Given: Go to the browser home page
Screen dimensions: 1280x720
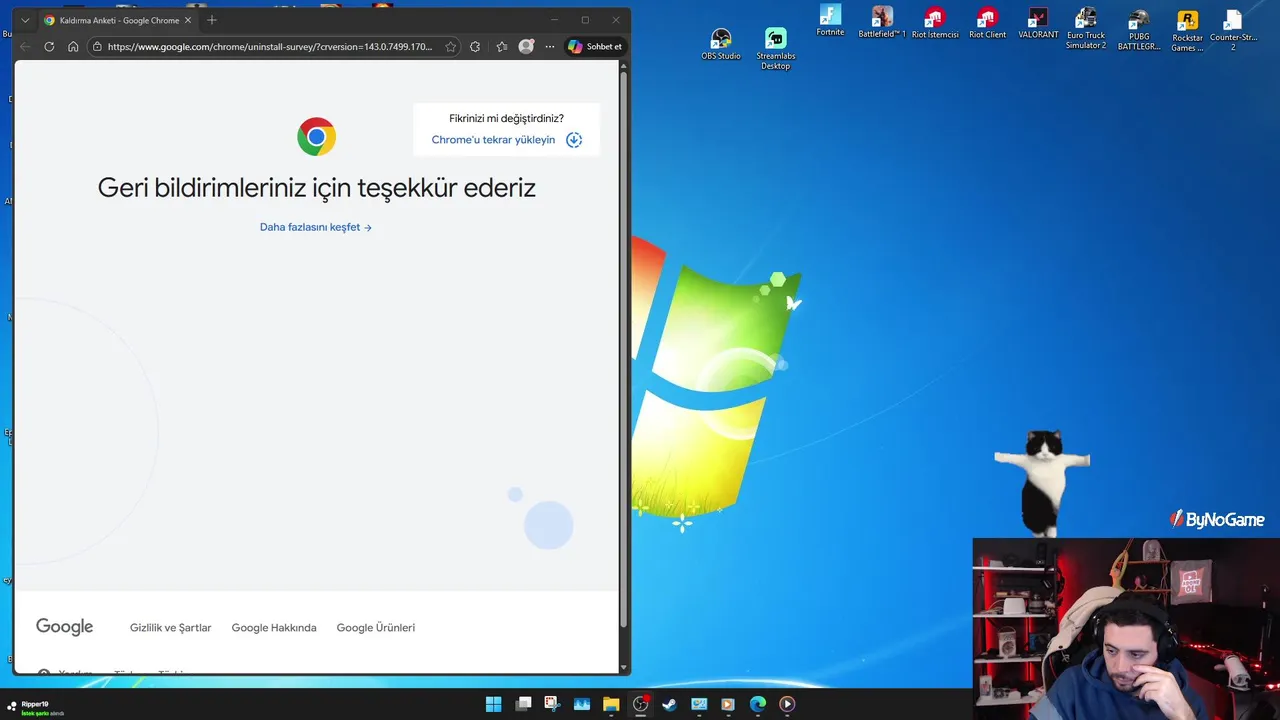Looking at the screenshot, I should [73, 46].
